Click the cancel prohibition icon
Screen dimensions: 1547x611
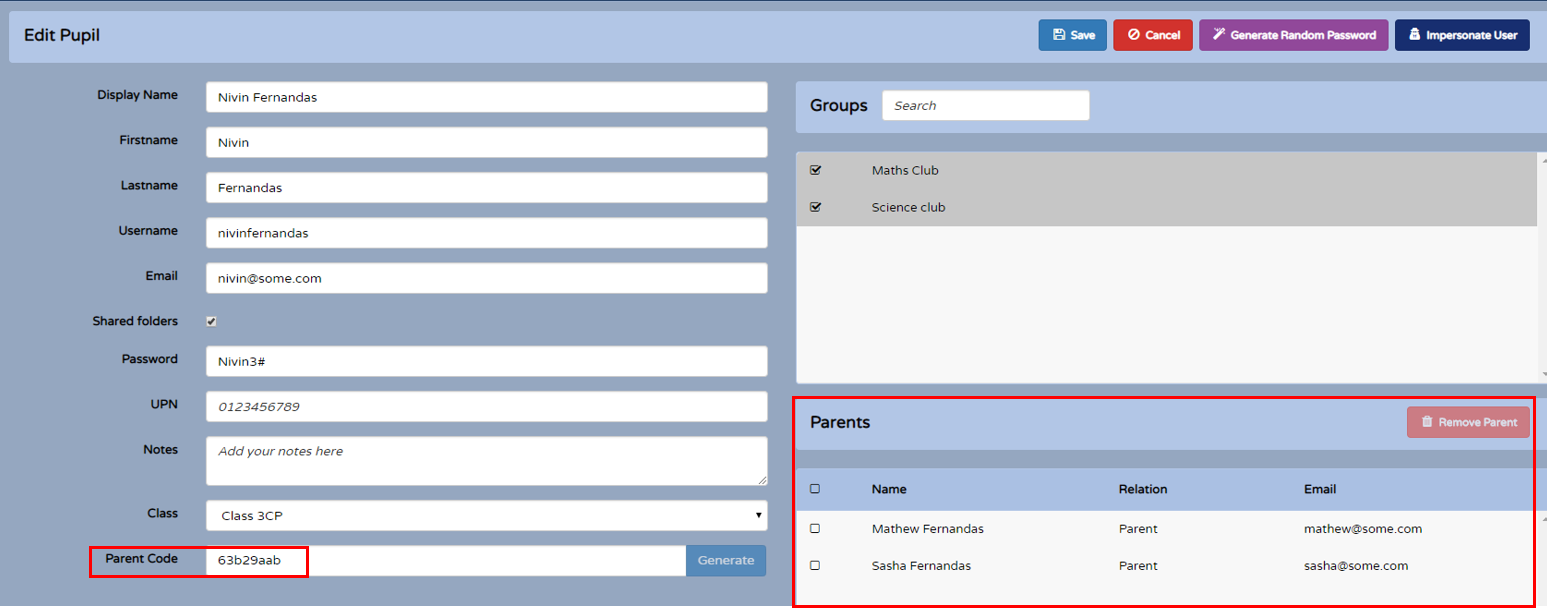pyautogui.click(x=1135, y=34)
